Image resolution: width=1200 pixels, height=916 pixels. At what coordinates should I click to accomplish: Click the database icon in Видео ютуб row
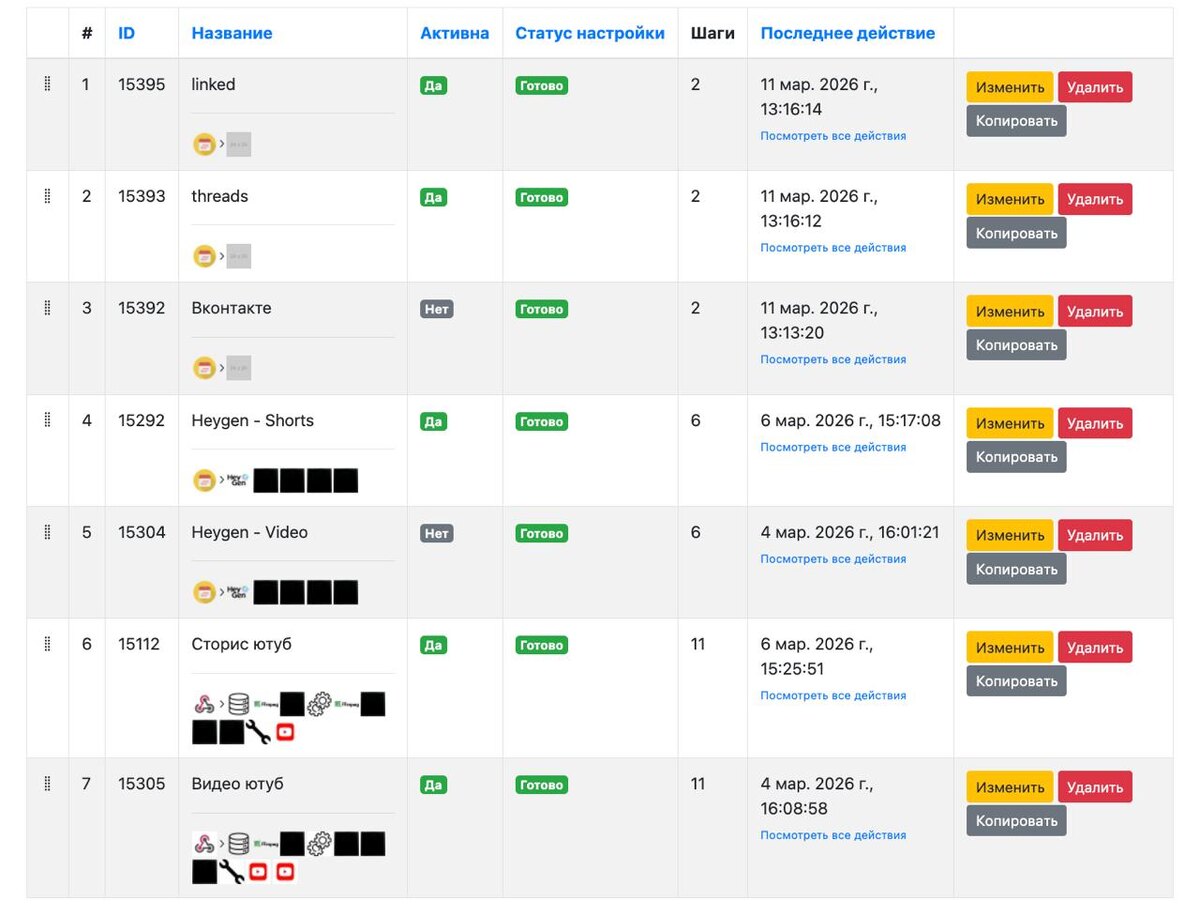coord(238,844)
